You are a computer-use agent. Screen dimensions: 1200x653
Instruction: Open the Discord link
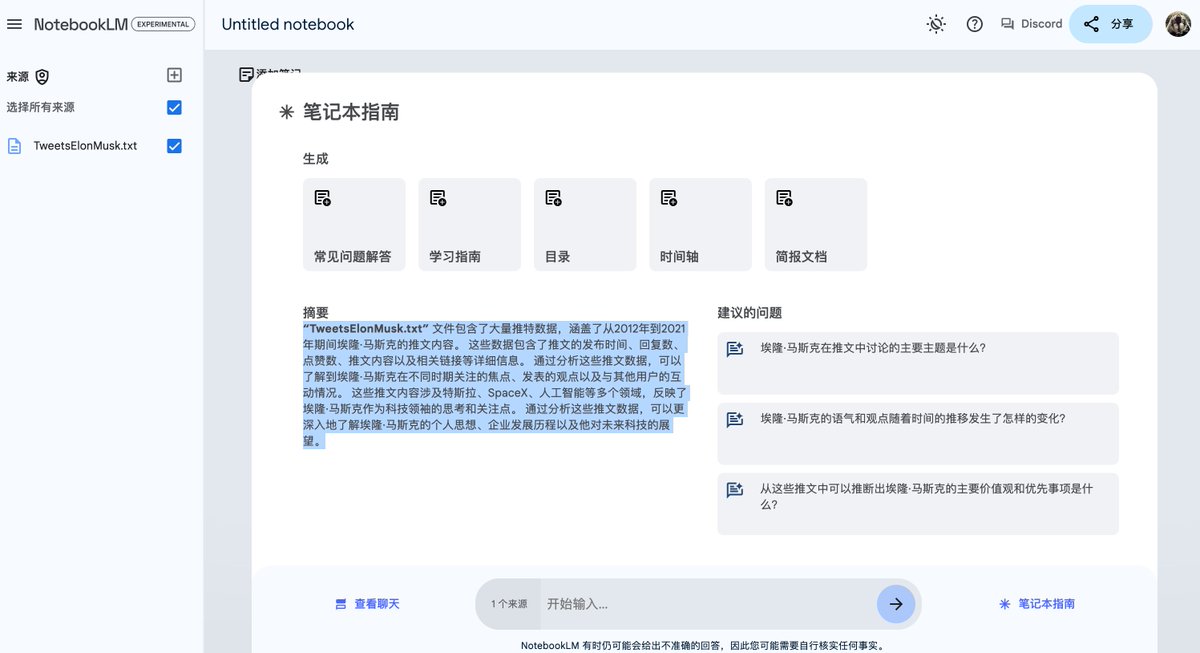1032,24
